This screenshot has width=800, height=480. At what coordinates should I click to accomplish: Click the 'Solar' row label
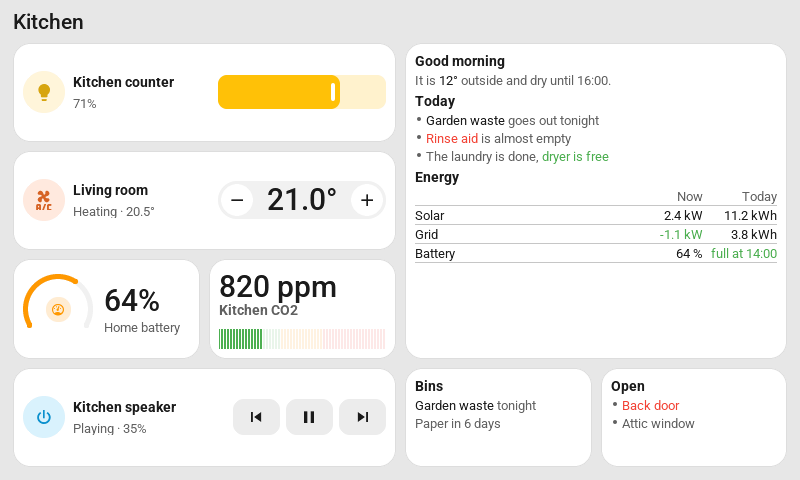point(430,216)
